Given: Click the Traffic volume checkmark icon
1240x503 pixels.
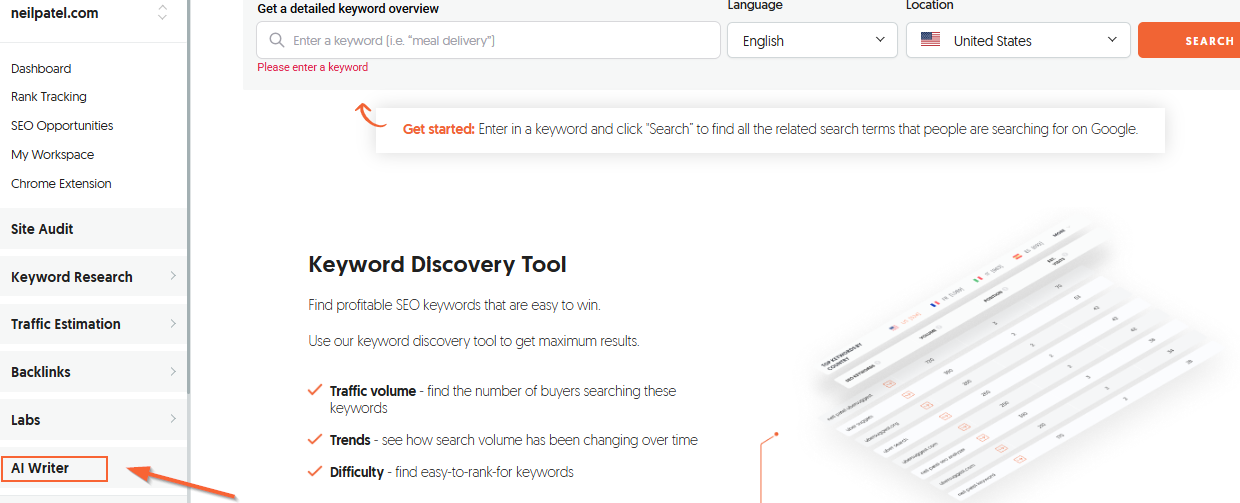Looking at the screenshot, I should coord(315,391).
